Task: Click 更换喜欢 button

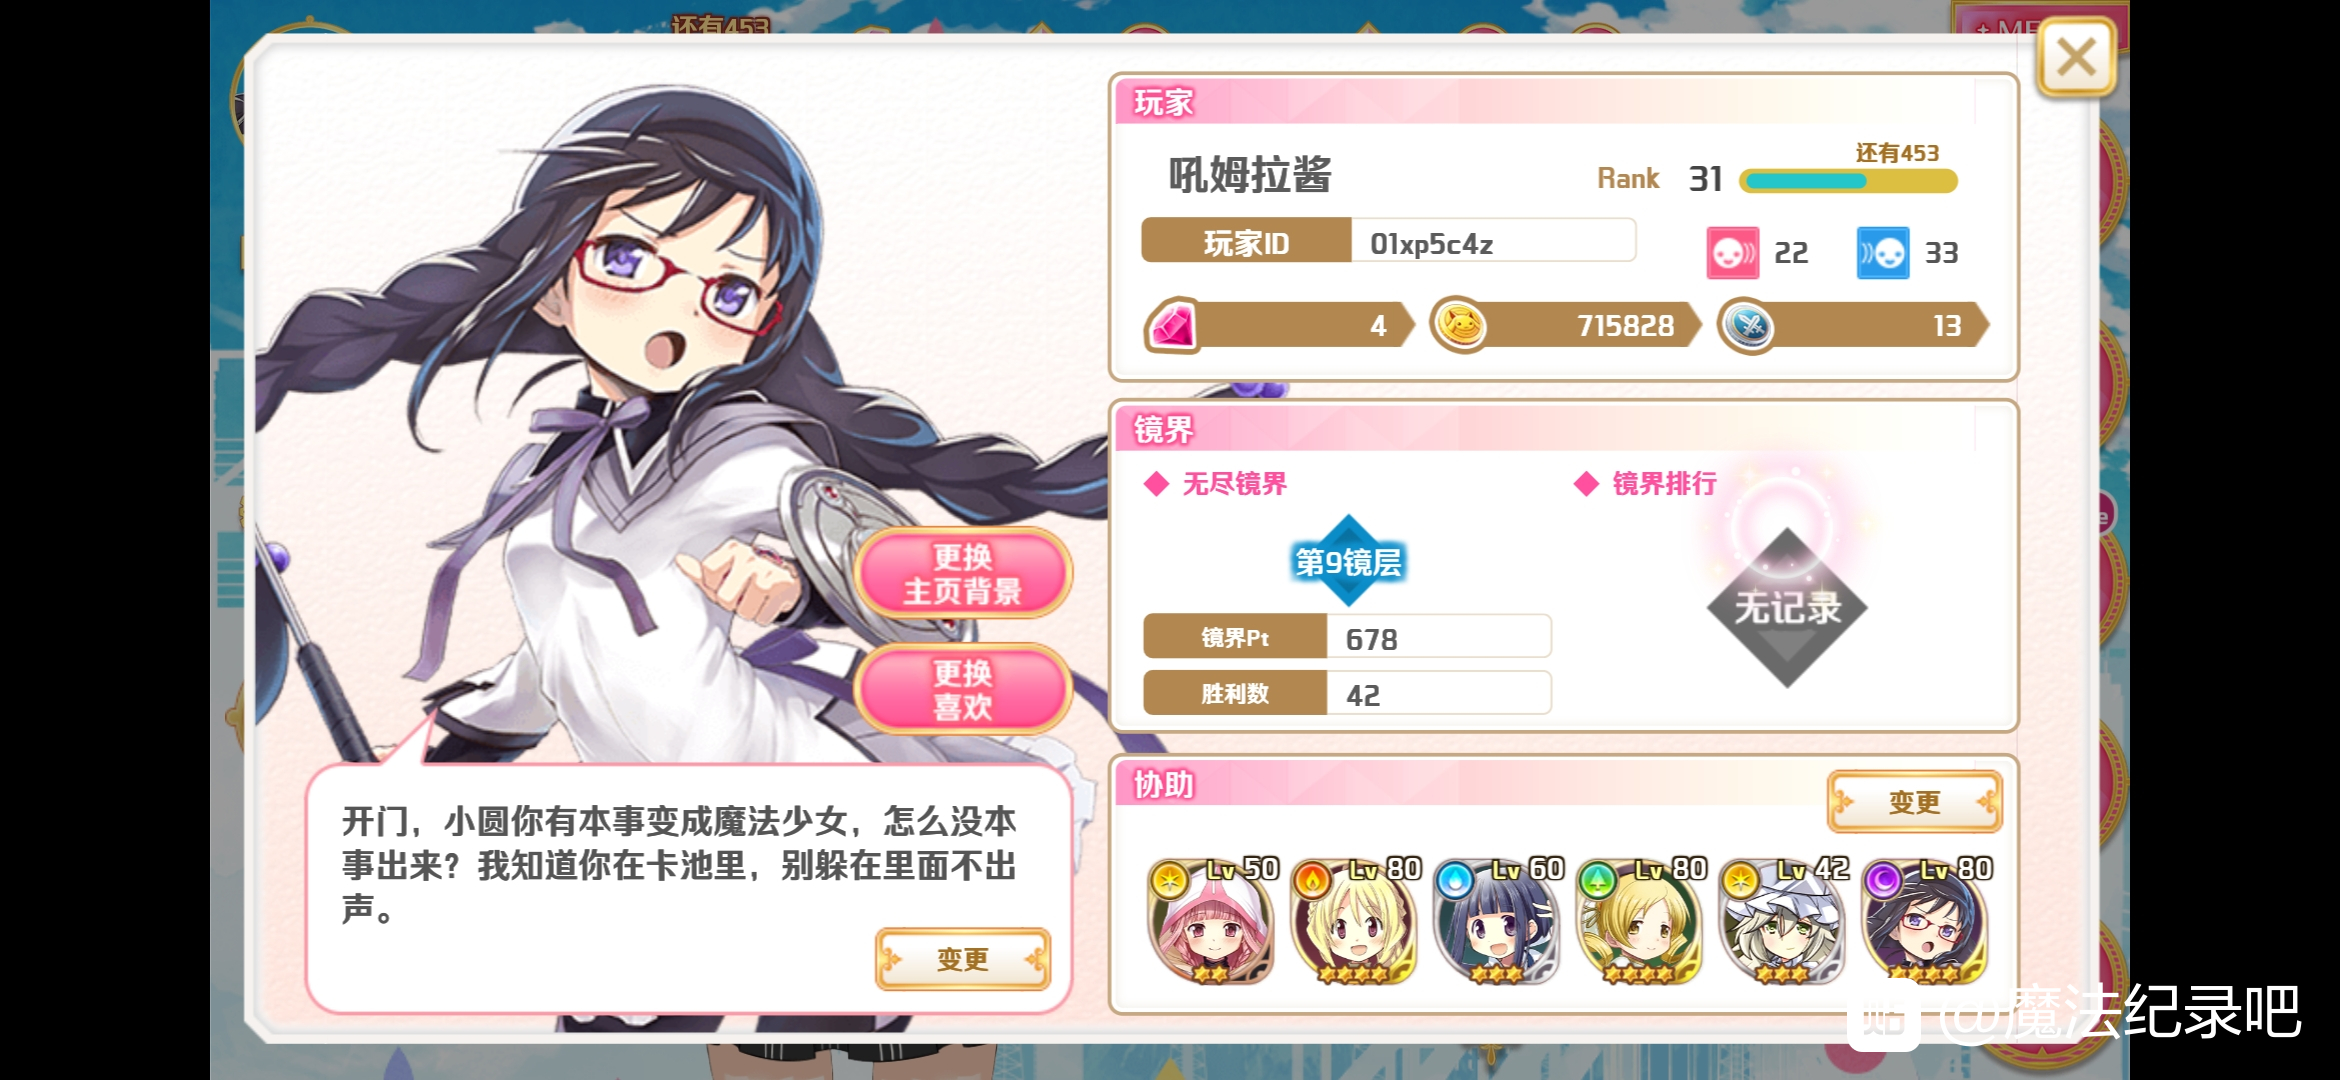Action: (963, 690)
